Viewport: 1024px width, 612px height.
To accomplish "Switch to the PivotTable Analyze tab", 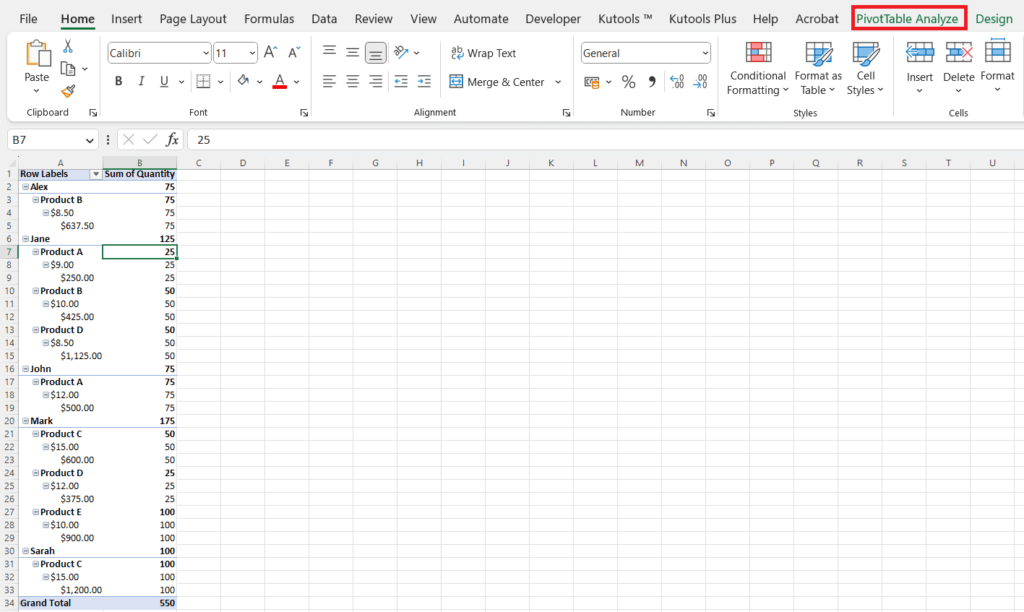I will 908,18.
